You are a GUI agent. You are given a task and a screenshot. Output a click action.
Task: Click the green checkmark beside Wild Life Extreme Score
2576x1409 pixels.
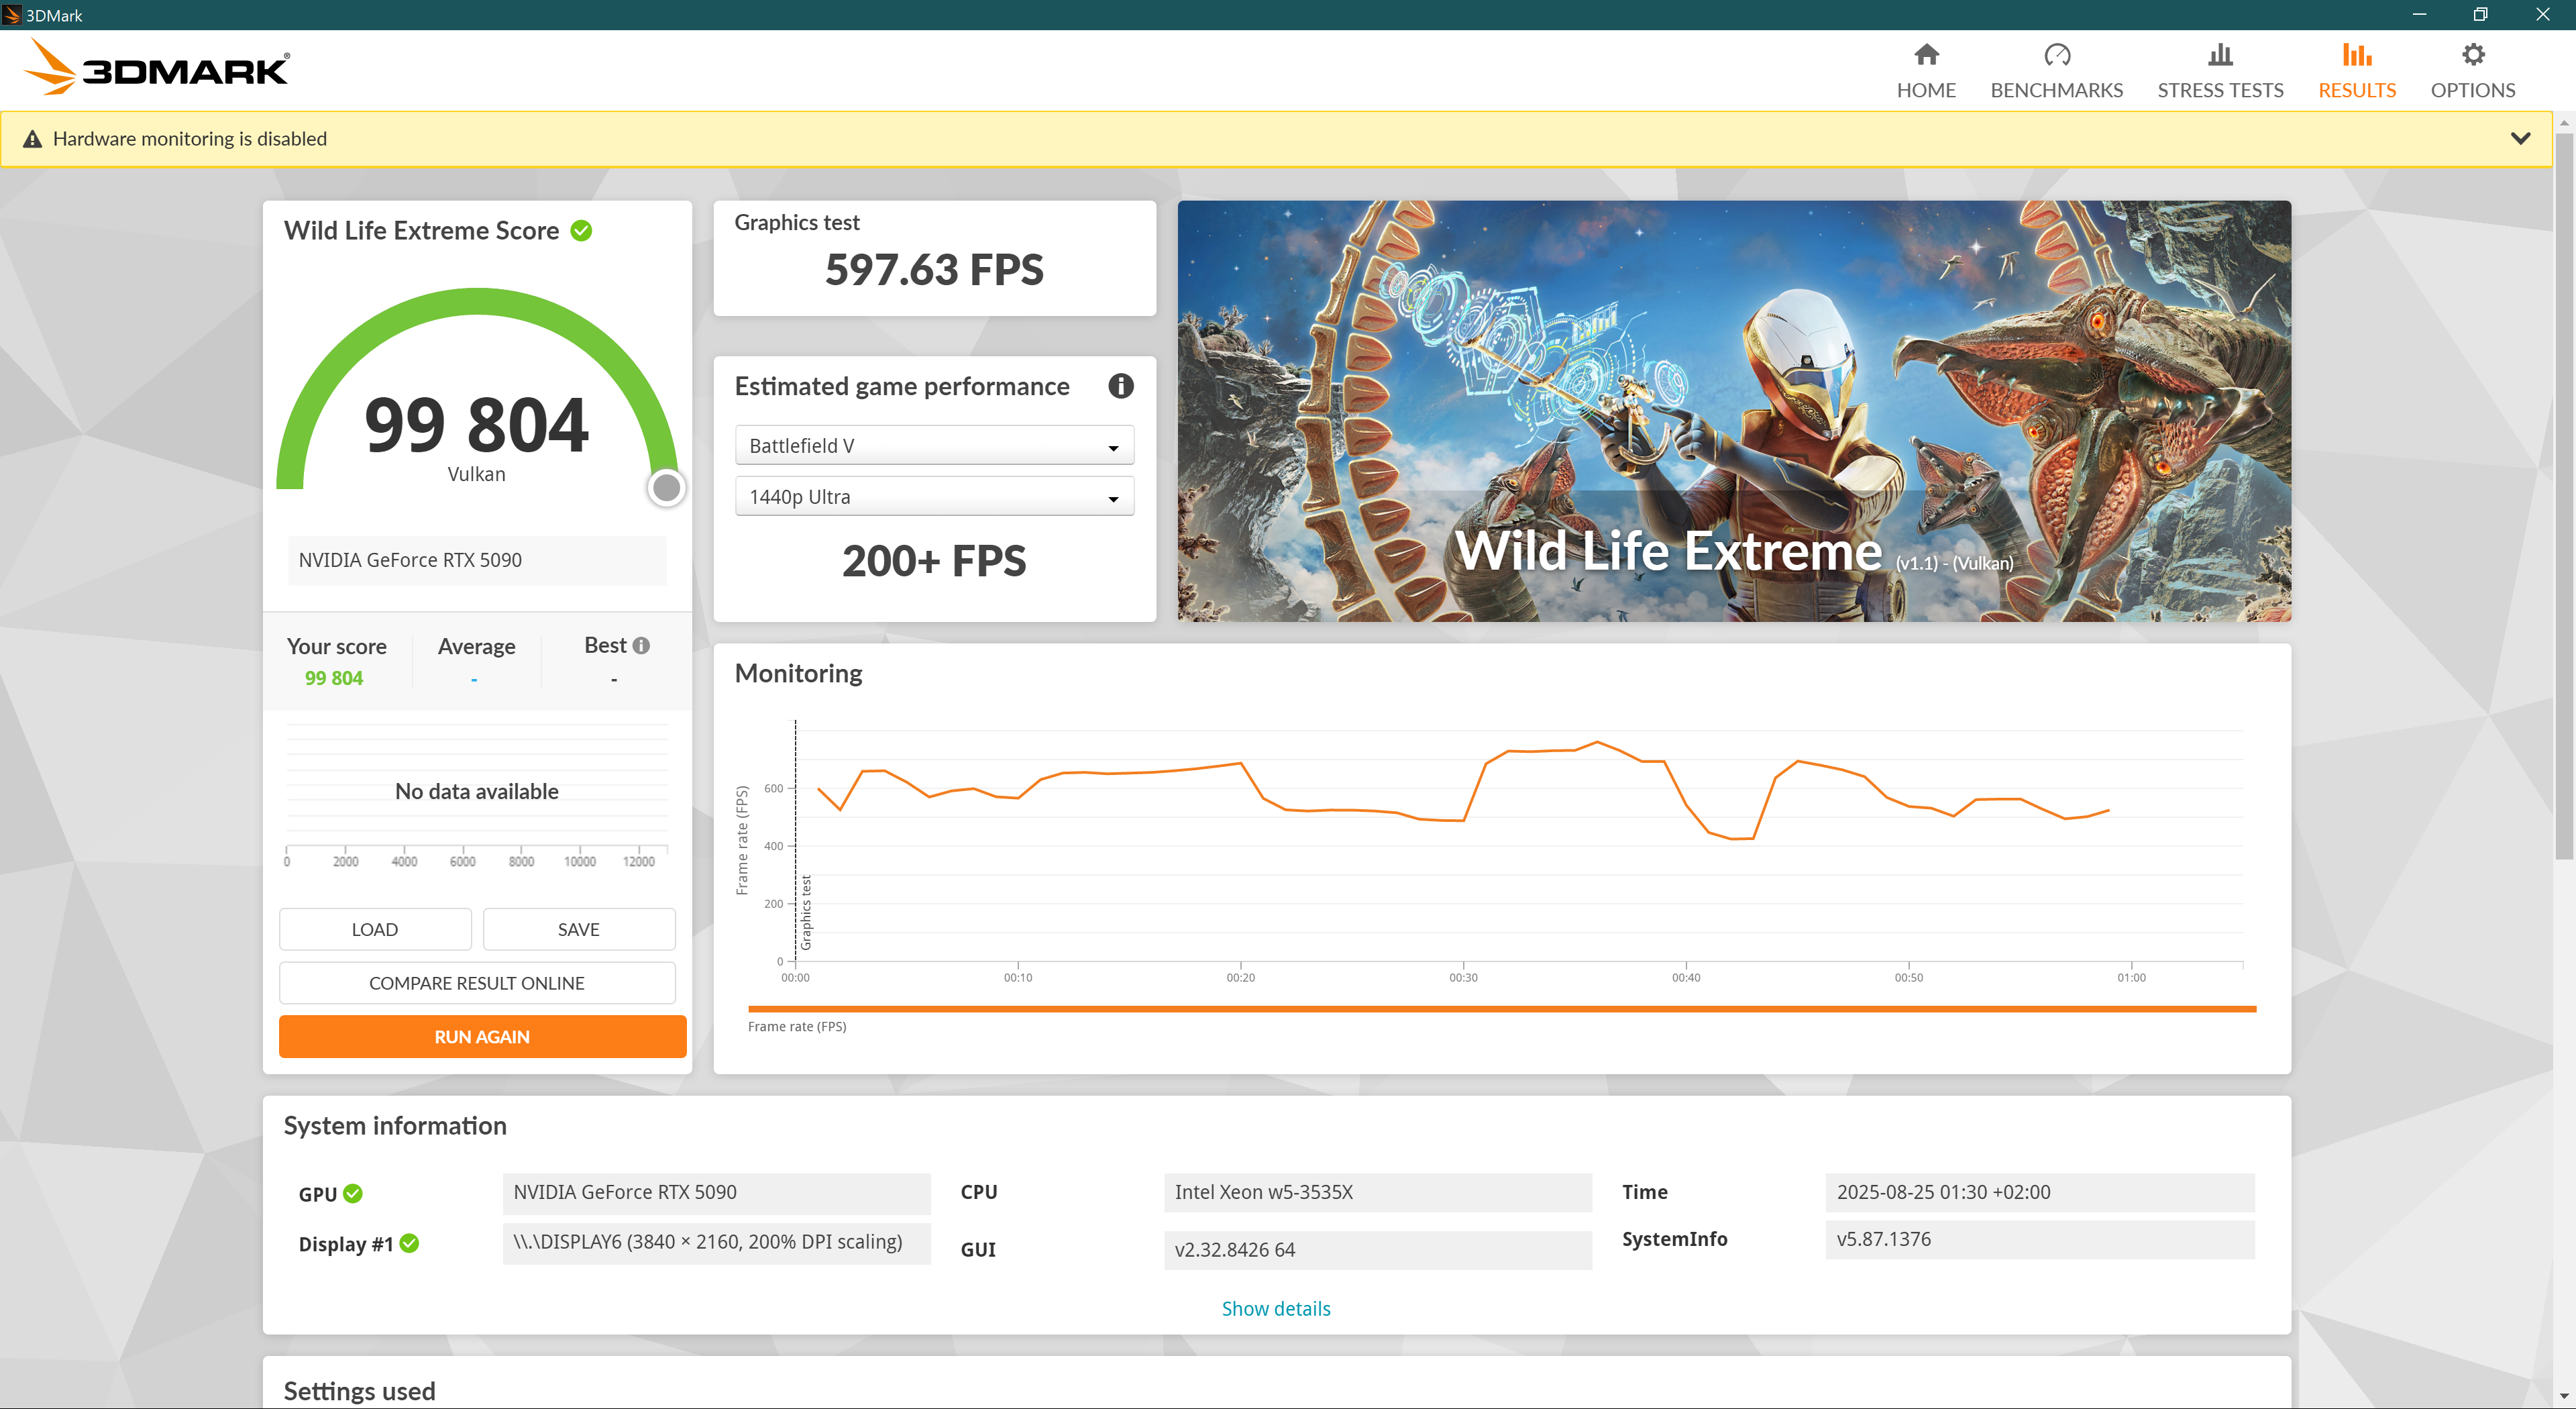(x=581, y=231)
